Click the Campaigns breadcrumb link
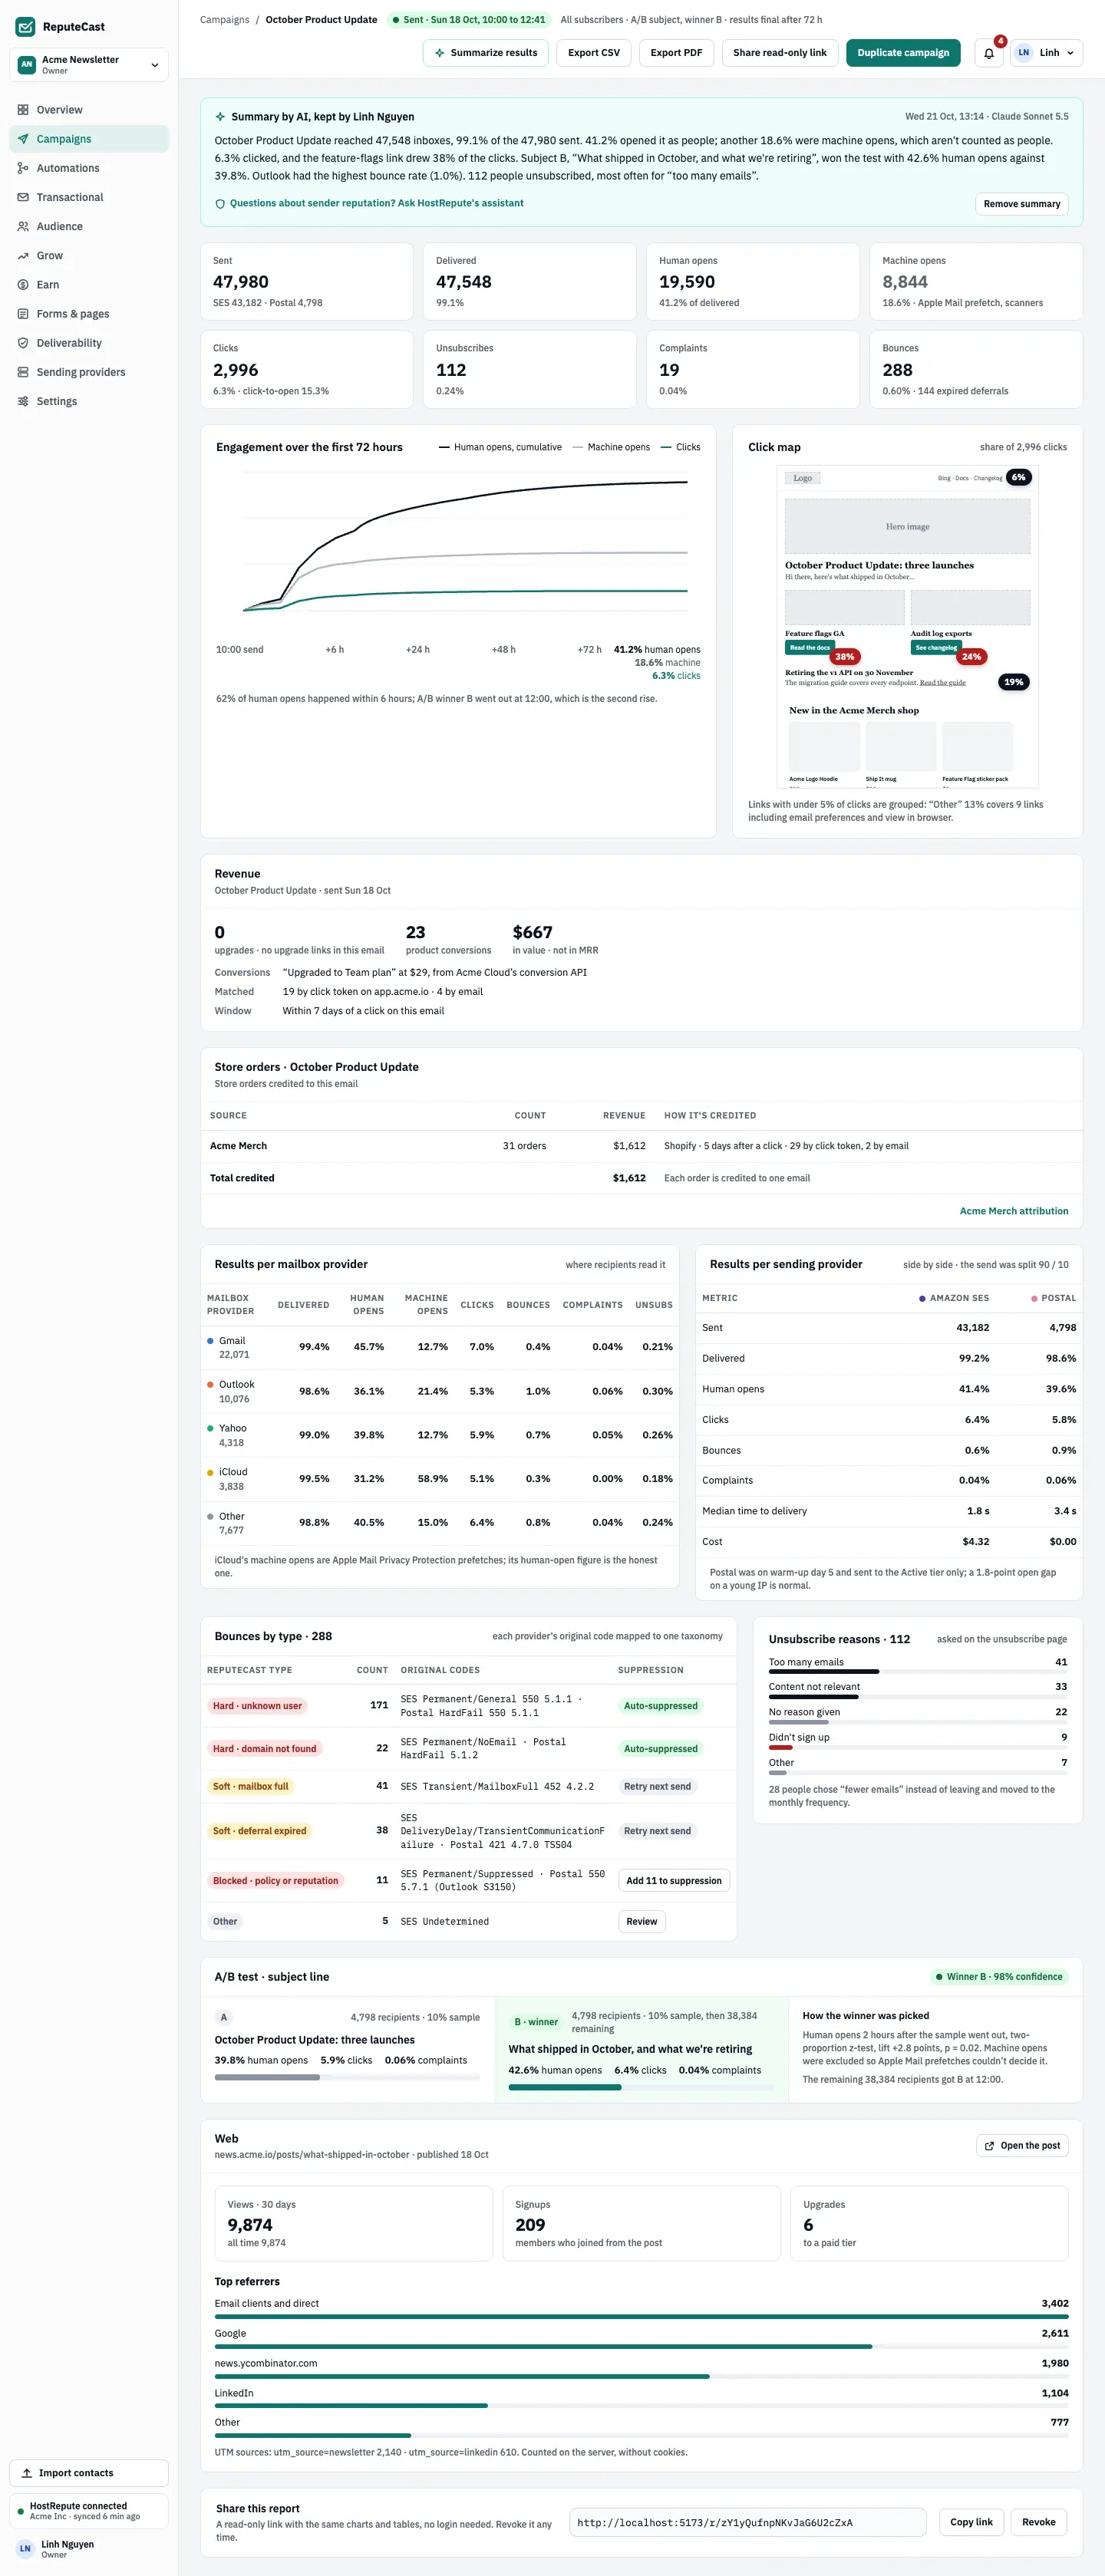The height and width of the screenshot is (2576, 1105). point(225,20)
